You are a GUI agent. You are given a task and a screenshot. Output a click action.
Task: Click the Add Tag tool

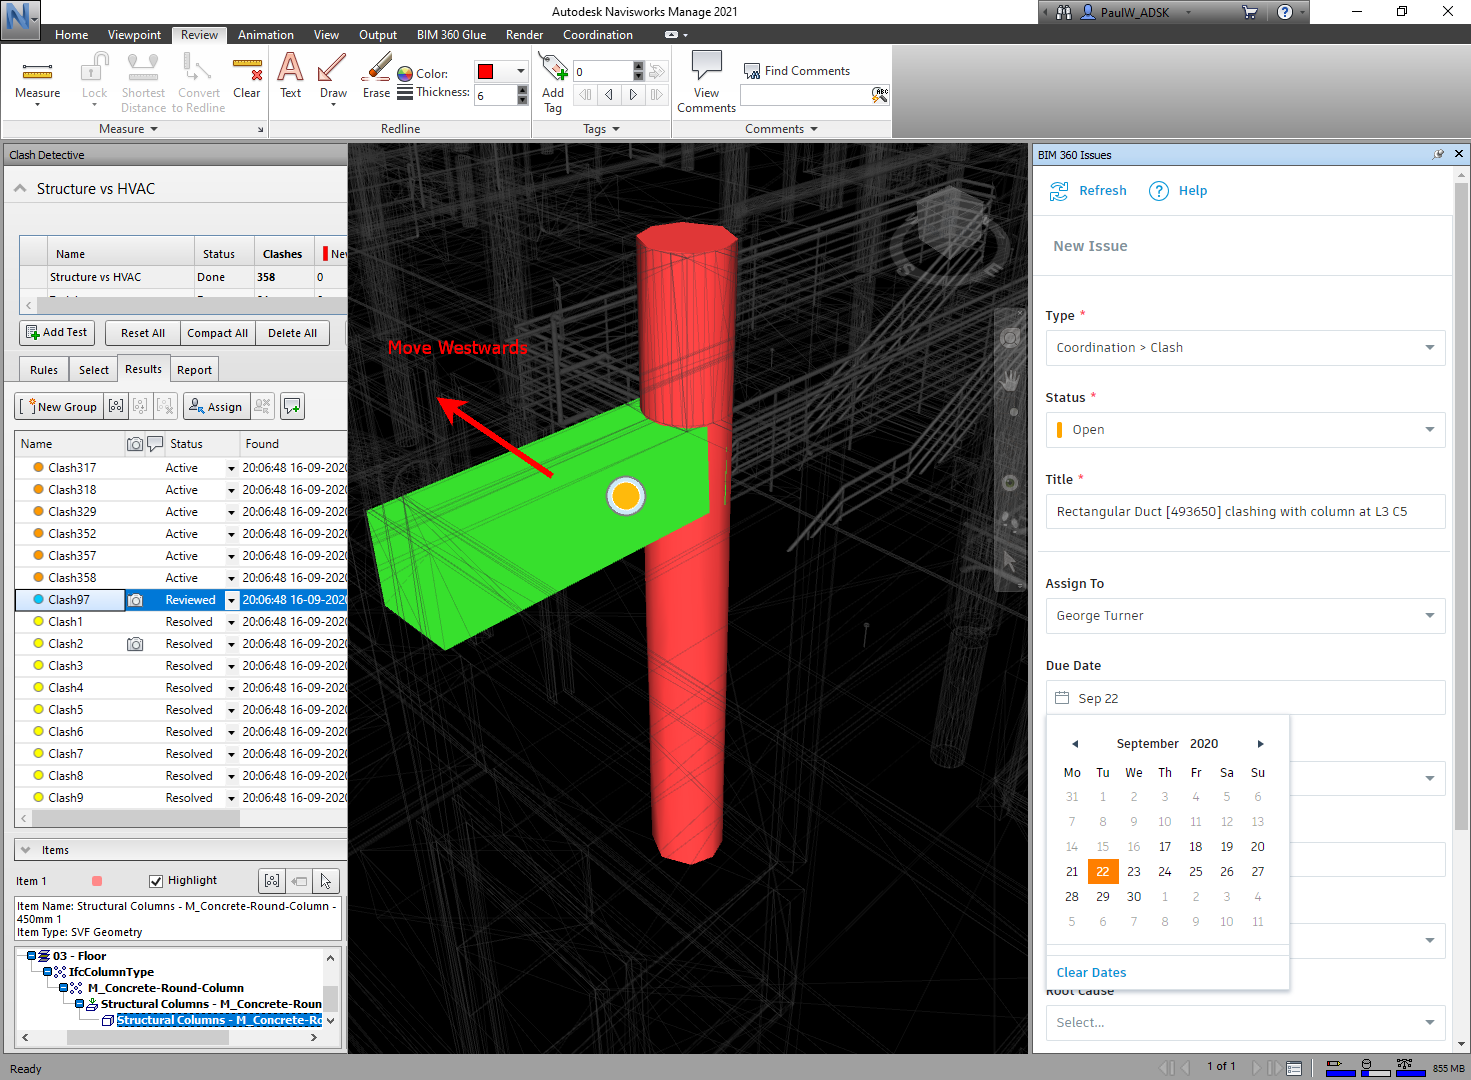point(553,80)
